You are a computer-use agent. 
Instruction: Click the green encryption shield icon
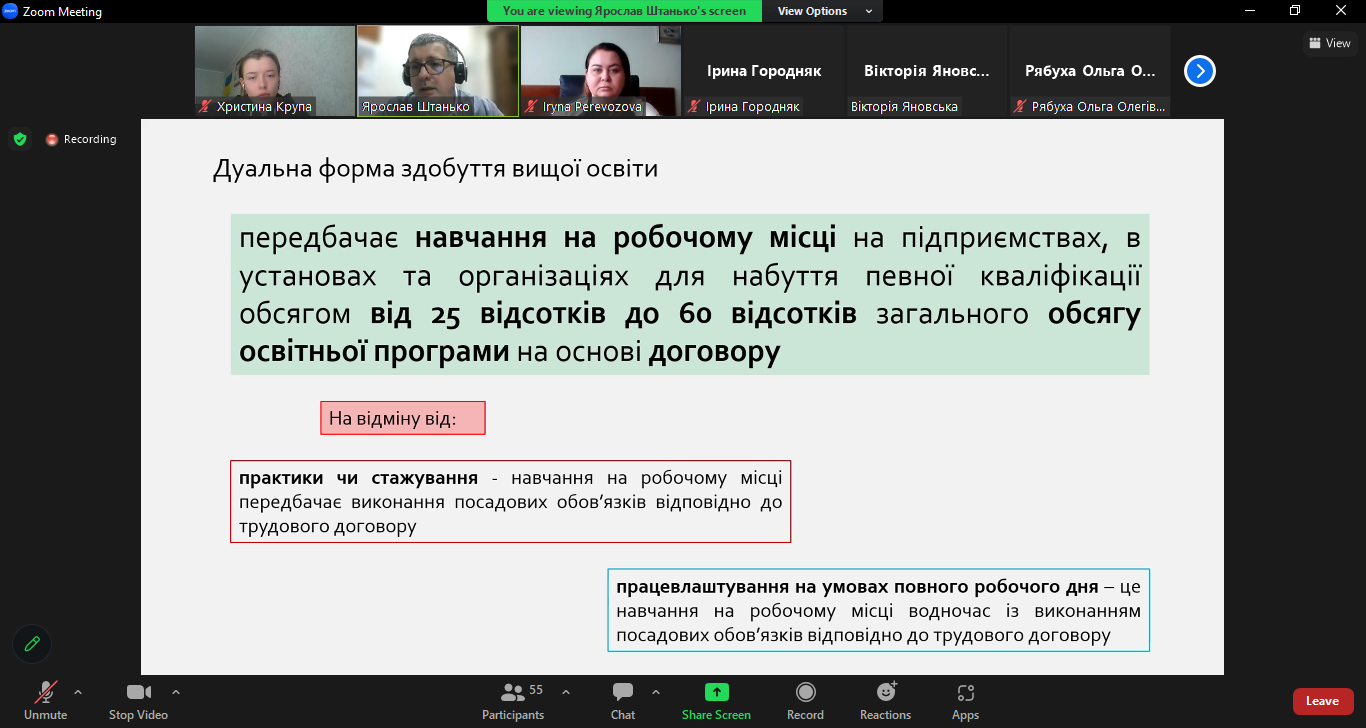coord(20,139)
